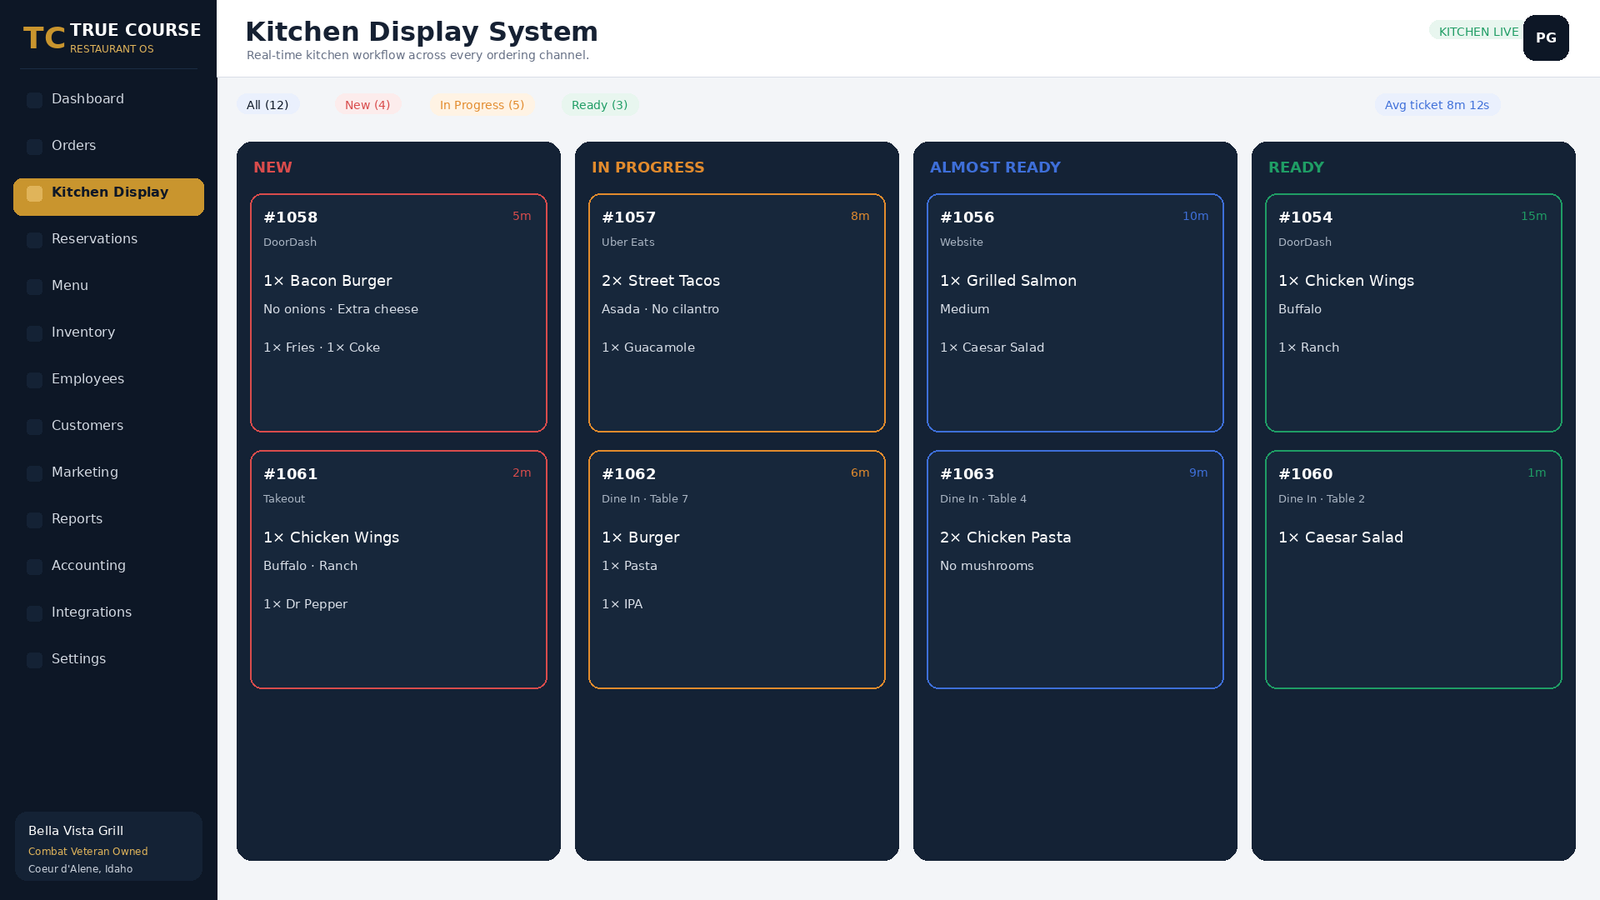Click the Avg ticket time badge
The width and height of the screenshot is (1600, 900).
click(1436, 105)
